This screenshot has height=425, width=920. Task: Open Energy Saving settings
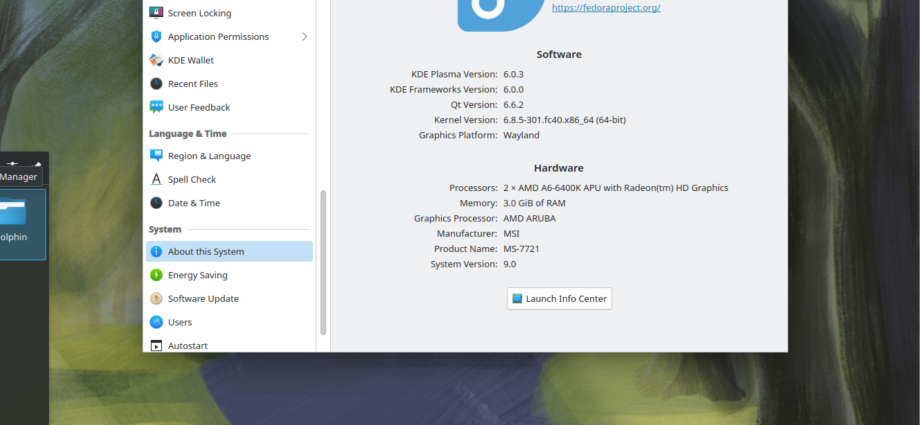229,275
